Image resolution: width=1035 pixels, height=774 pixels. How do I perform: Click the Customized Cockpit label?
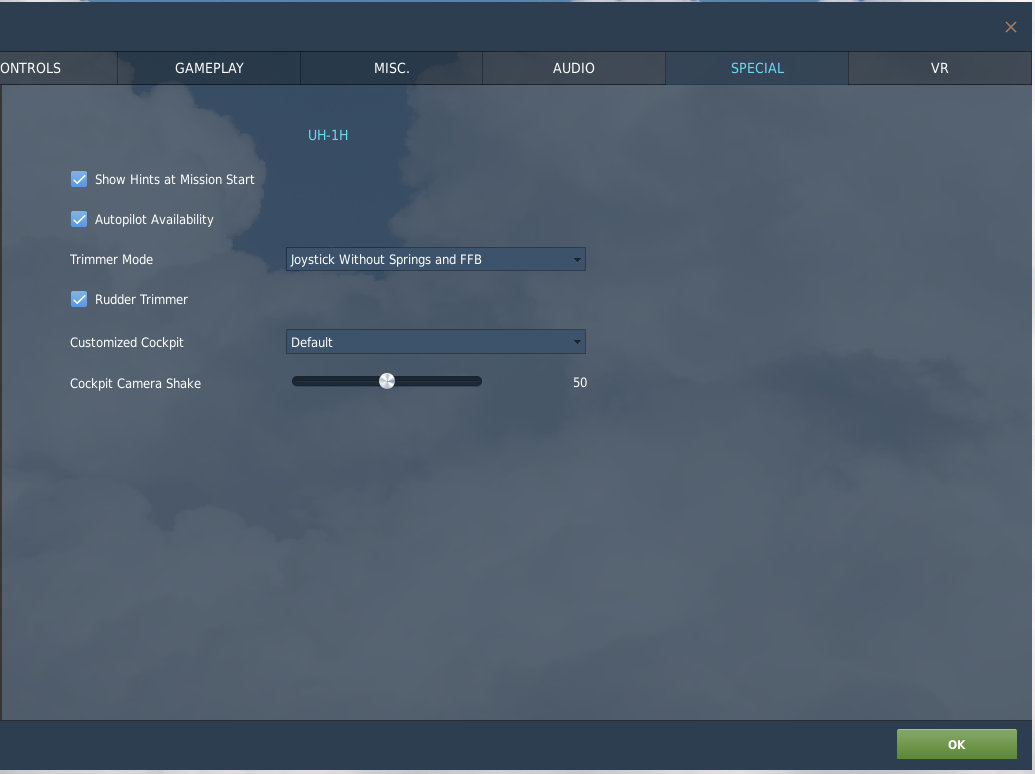coord(127,342)
